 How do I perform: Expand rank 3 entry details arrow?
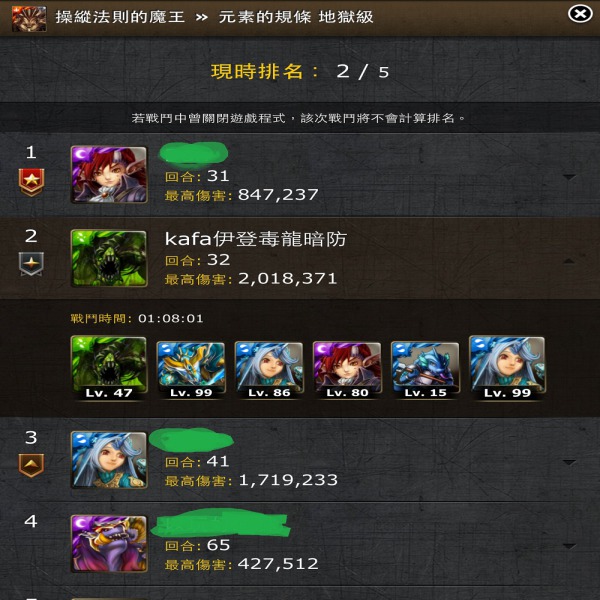[x=569, y=463]
